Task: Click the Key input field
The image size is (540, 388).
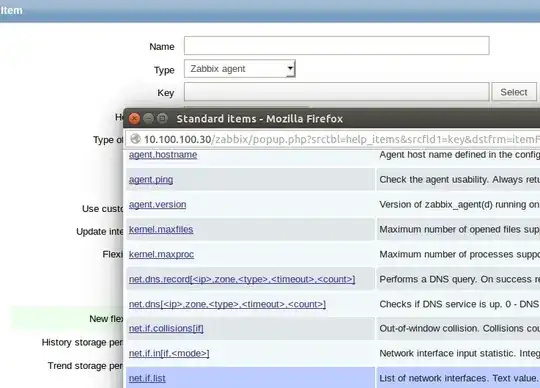Action: tap(336, 92)
